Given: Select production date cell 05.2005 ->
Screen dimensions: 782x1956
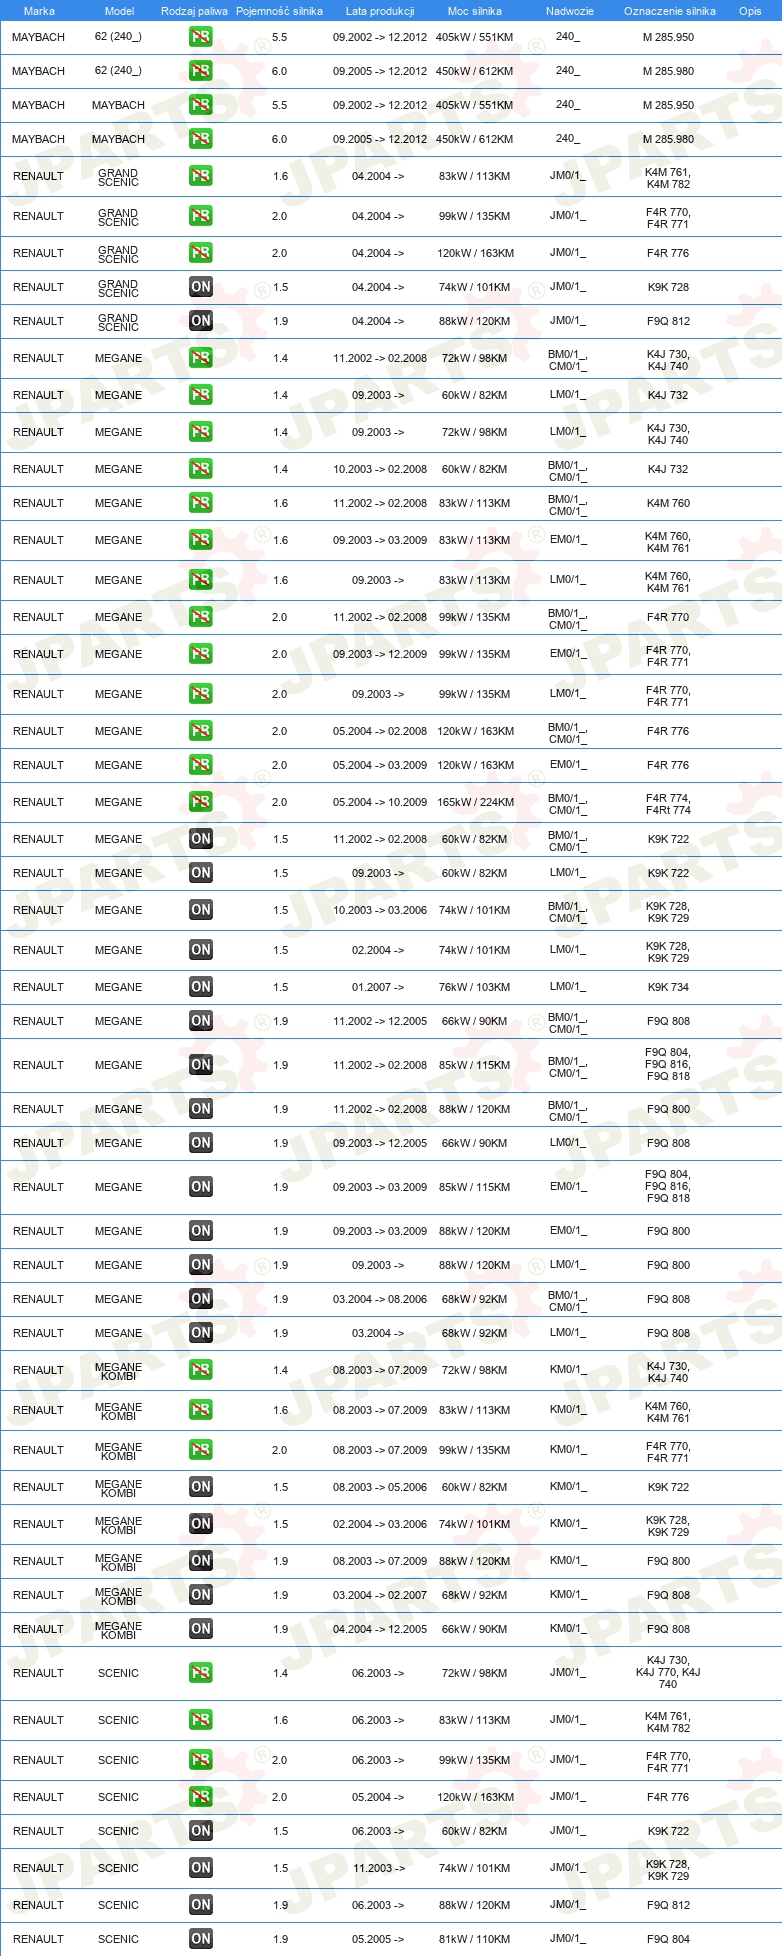Looking at the screenshot, I should 378,1939.
